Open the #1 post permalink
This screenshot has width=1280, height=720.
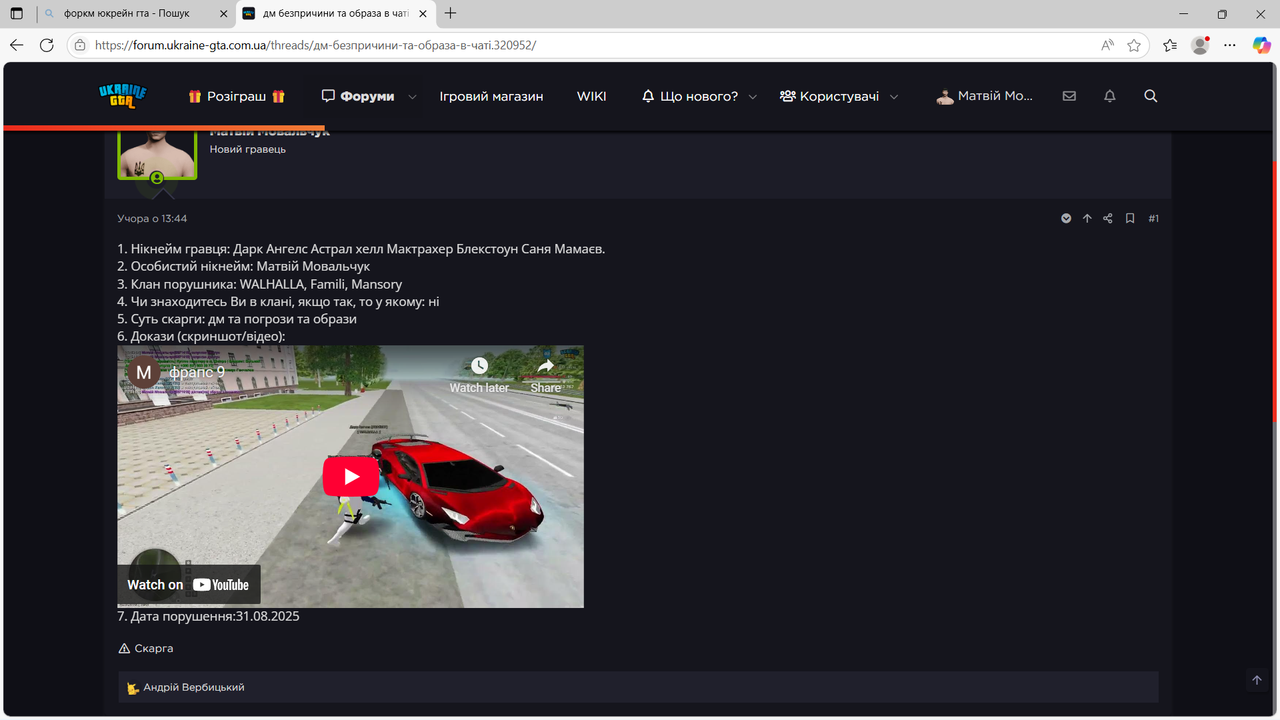1153,218
